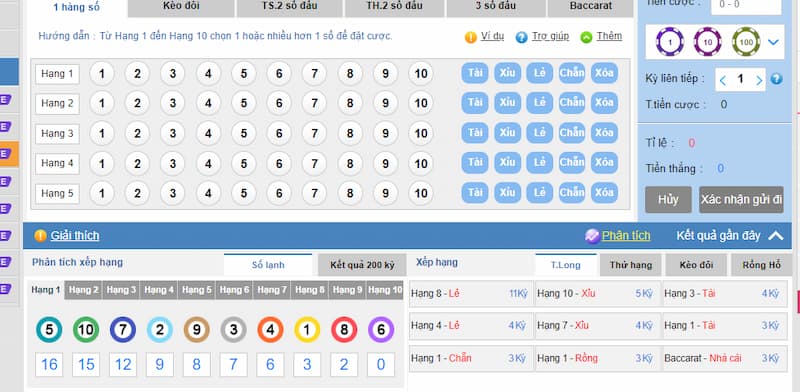Screen dimensions: 800x392
Task: Click Tài button in Hạng 1 row
Action: point(475,73)
